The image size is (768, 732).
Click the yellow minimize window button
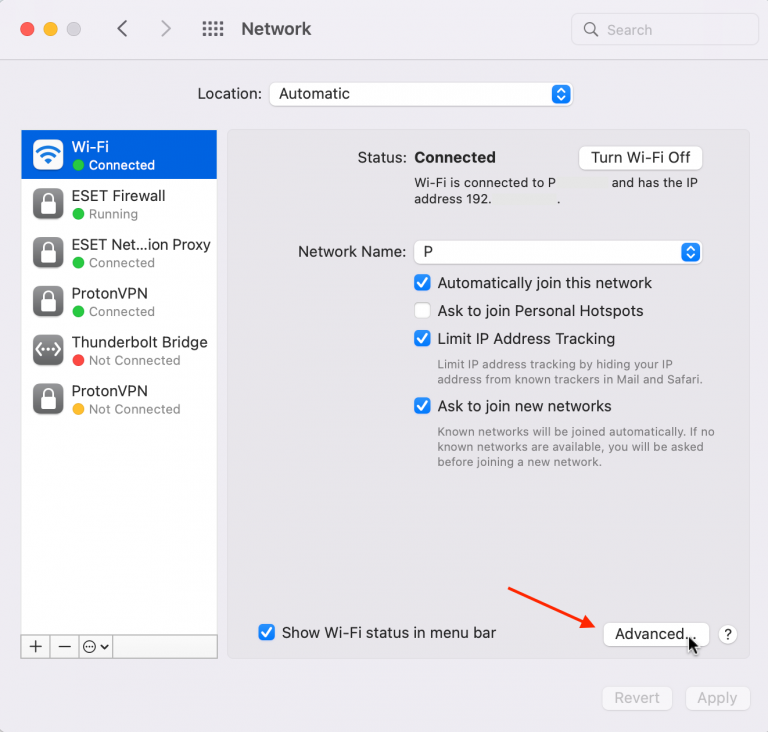point(50,29)
